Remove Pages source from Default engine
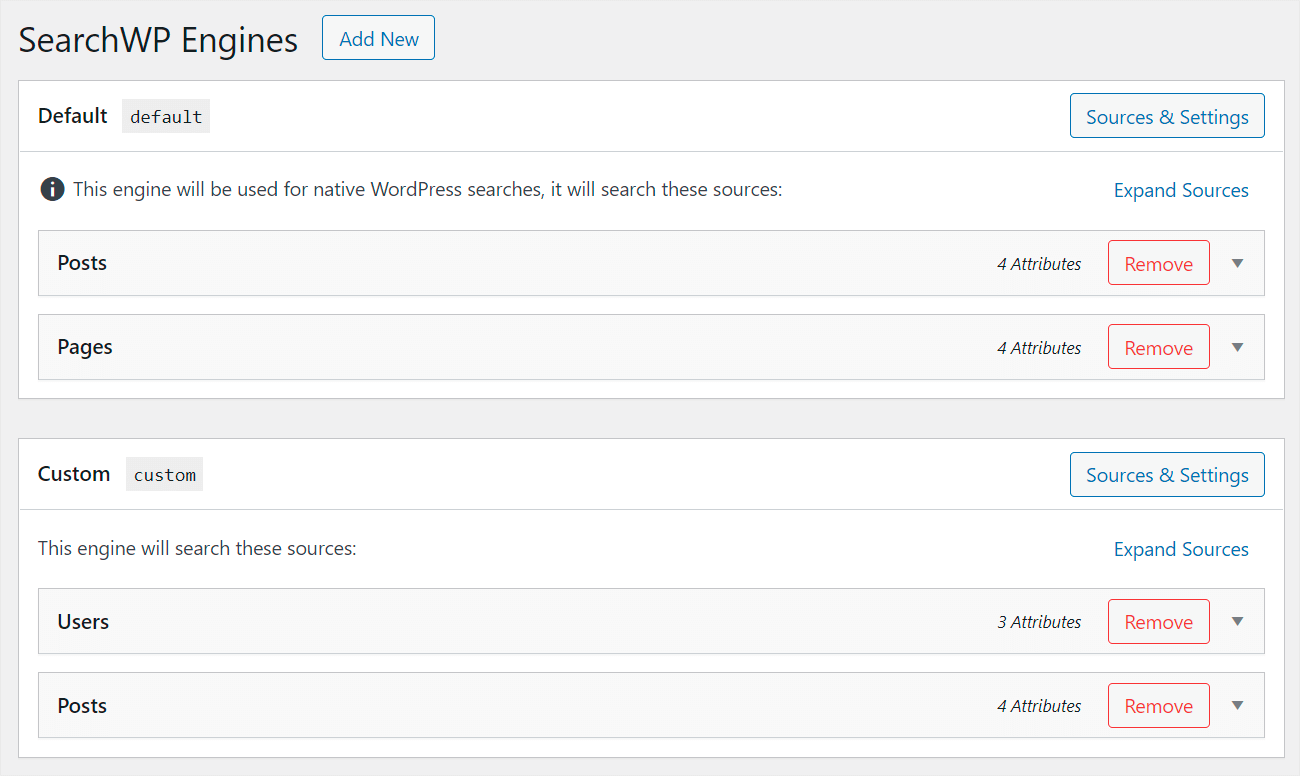The width and height of the screenshot is (1300, 776). tap(1158, 347)
